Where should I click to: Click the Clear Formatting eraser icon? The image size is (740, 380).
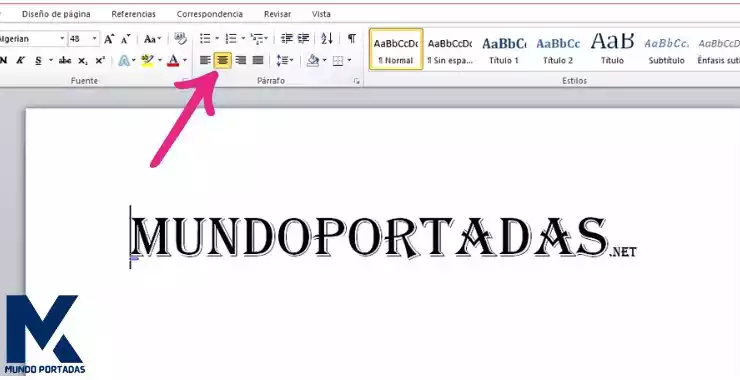pyautogui.click(x=180, y=38)
